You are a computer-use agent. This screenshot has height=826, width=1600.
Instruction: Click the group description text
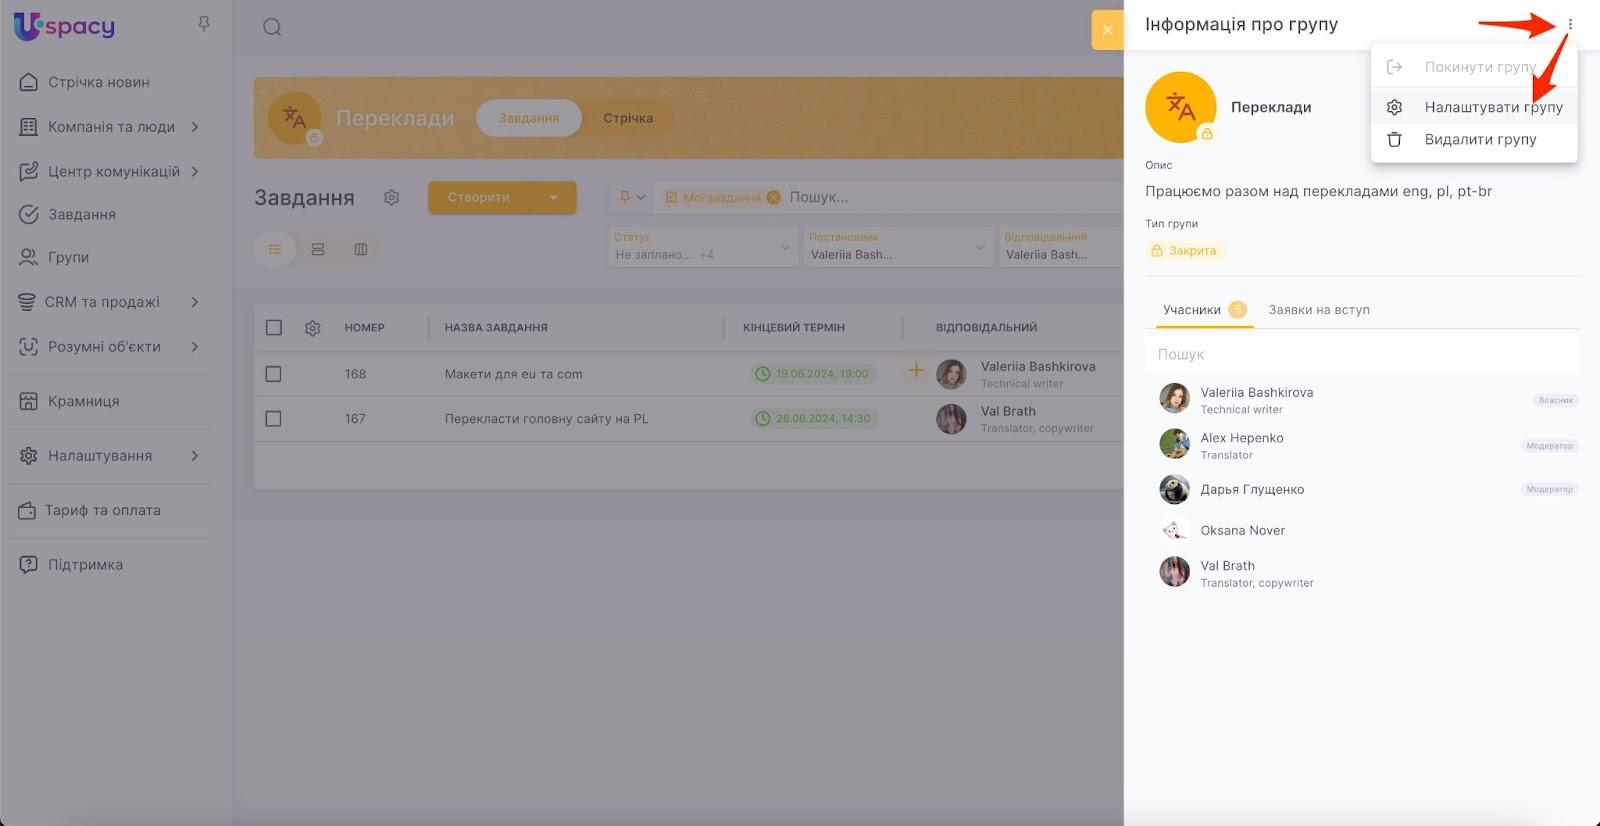1318,191
